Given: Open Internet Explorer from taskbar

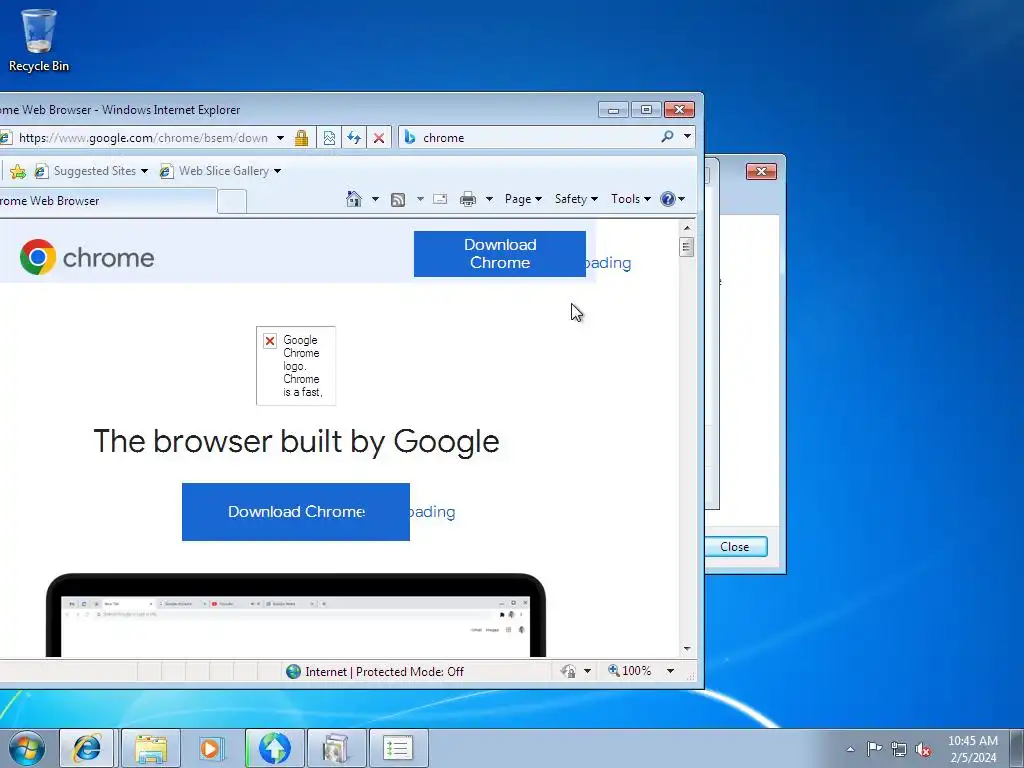Looking at the screenshot, I should point(87,748).
